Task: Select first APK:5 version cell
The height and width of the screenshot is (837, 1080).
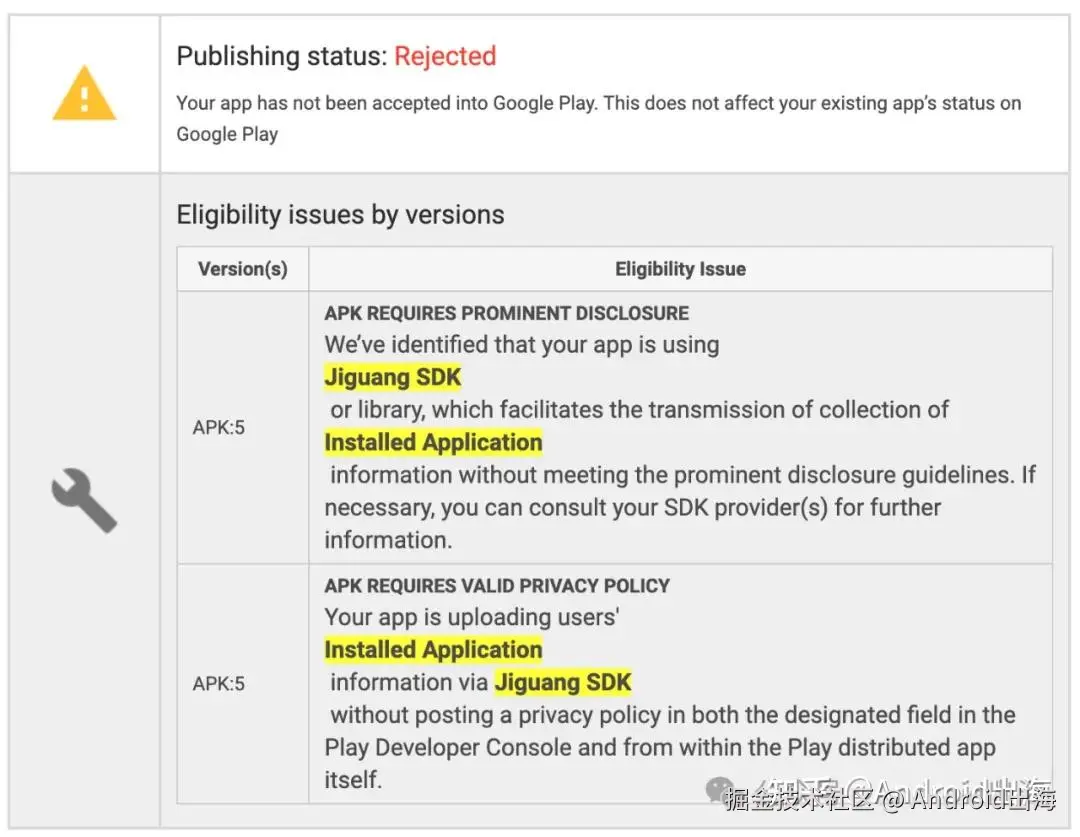Action: click(x=242, y=427)
